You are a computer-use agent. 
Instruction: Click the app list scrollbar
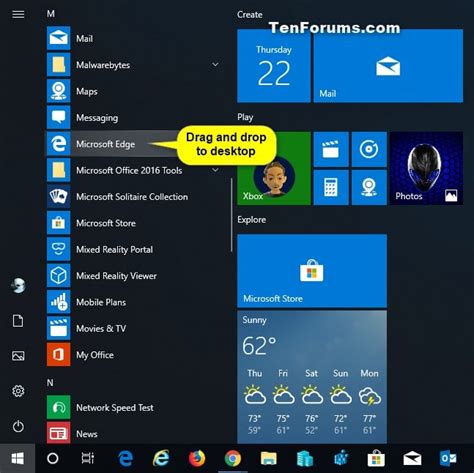click(231, 215)
